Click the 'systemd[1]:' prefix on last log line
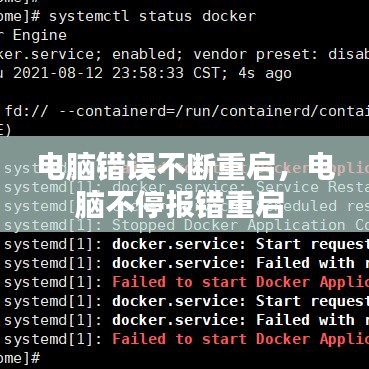This screenshot has width=369, height=369. [53, 339]
